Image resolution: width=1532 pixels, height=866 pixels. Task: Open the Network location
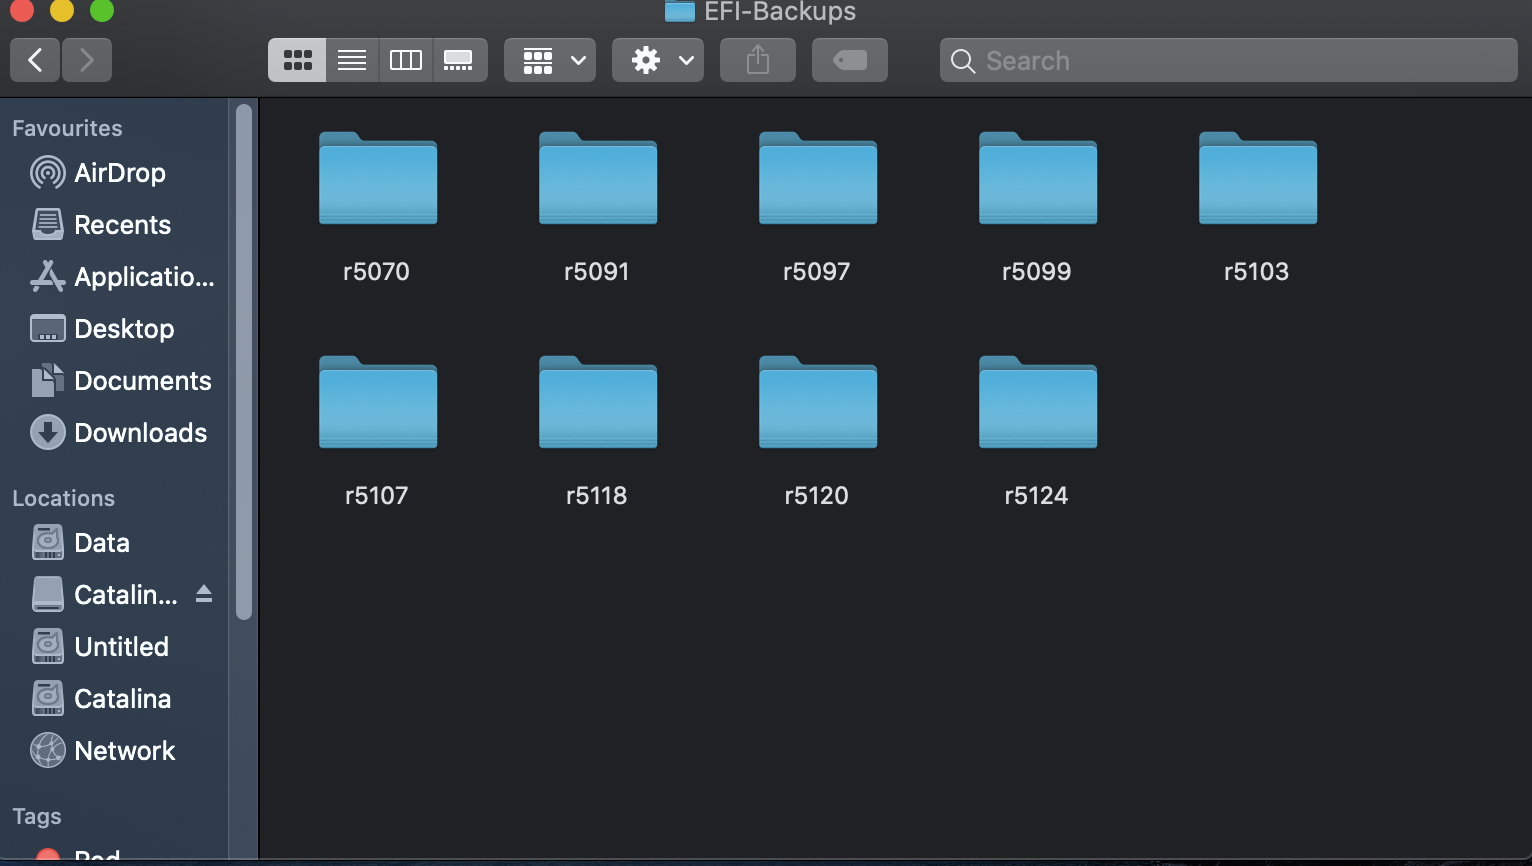124,751
